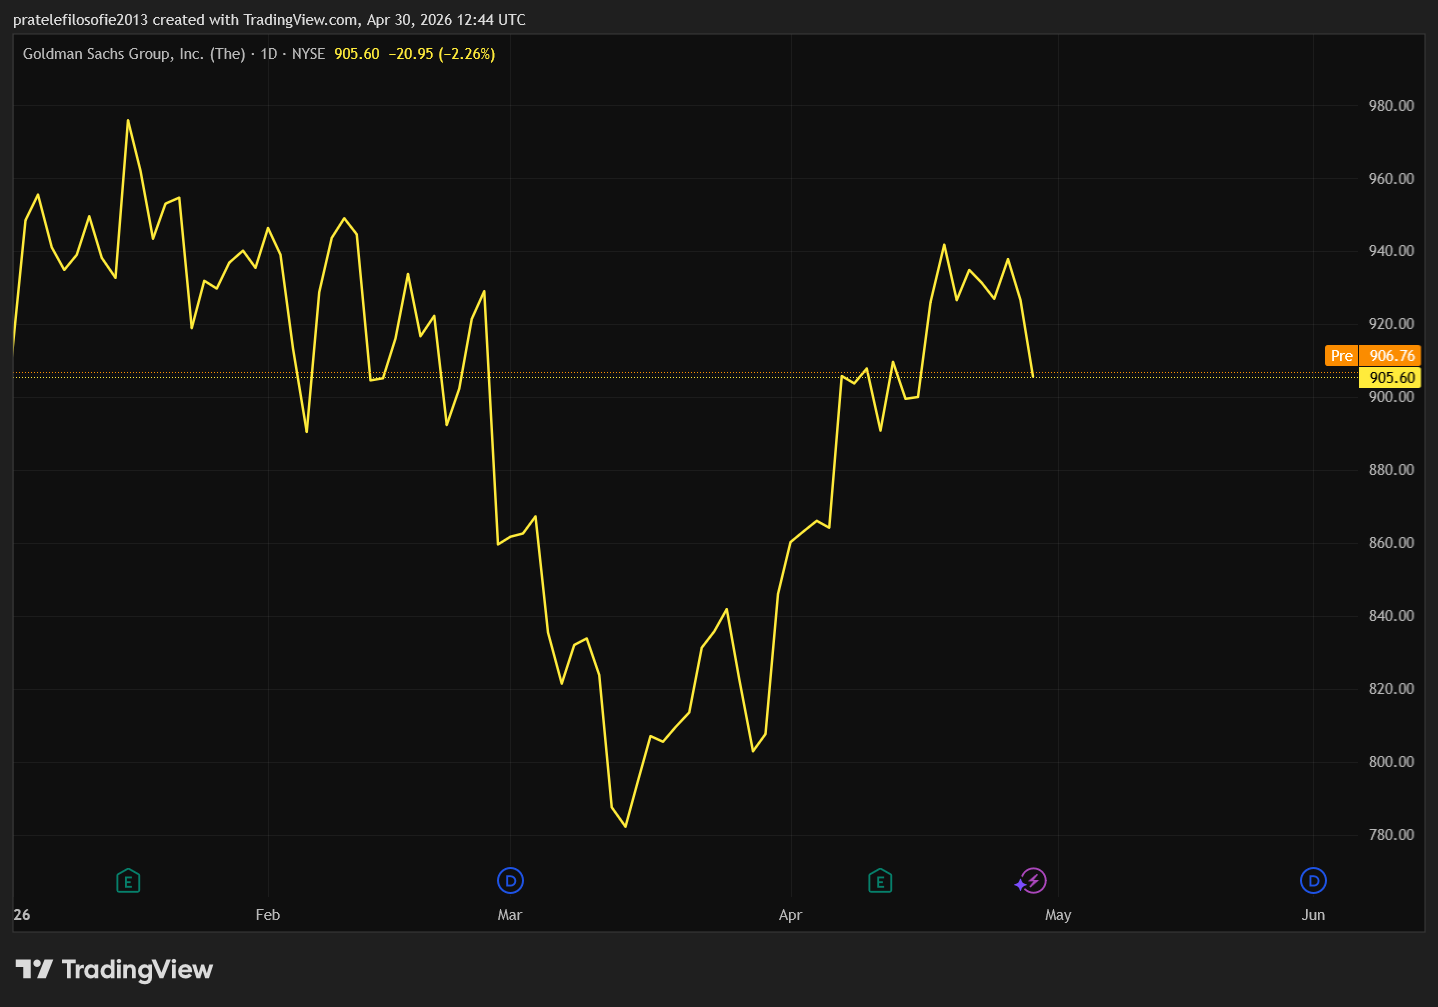Click the purple lightning event marker

pyautogui.click(x=1031, y=881)
